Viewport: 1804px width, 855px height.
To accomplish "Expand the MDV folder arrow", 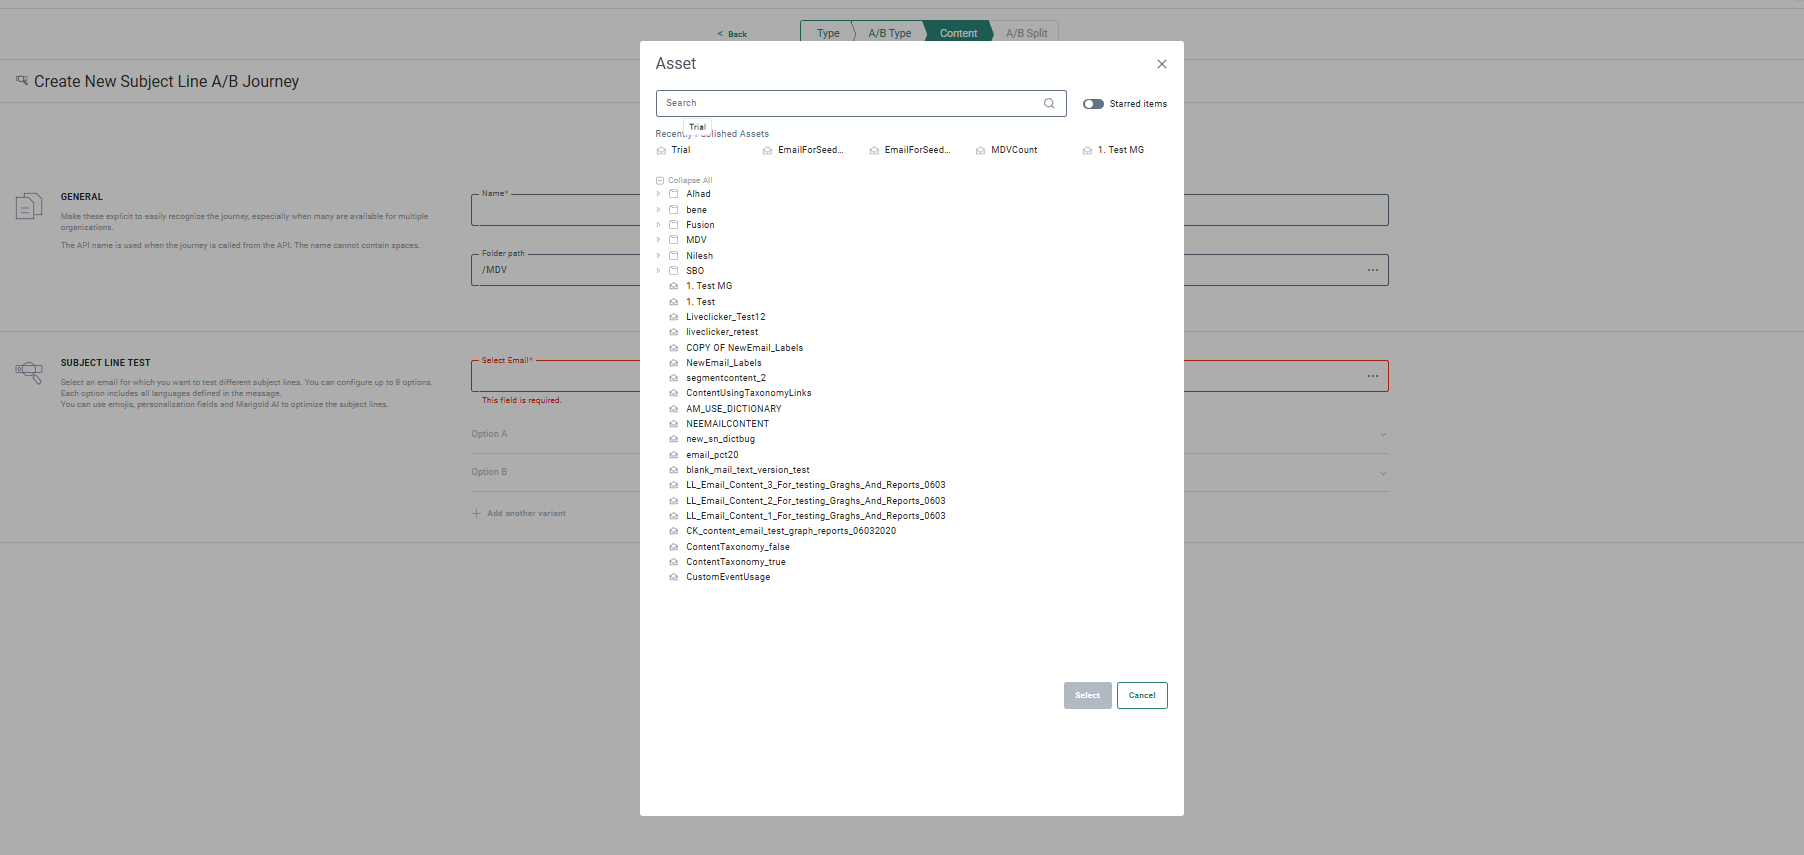I will coord(659,240).
